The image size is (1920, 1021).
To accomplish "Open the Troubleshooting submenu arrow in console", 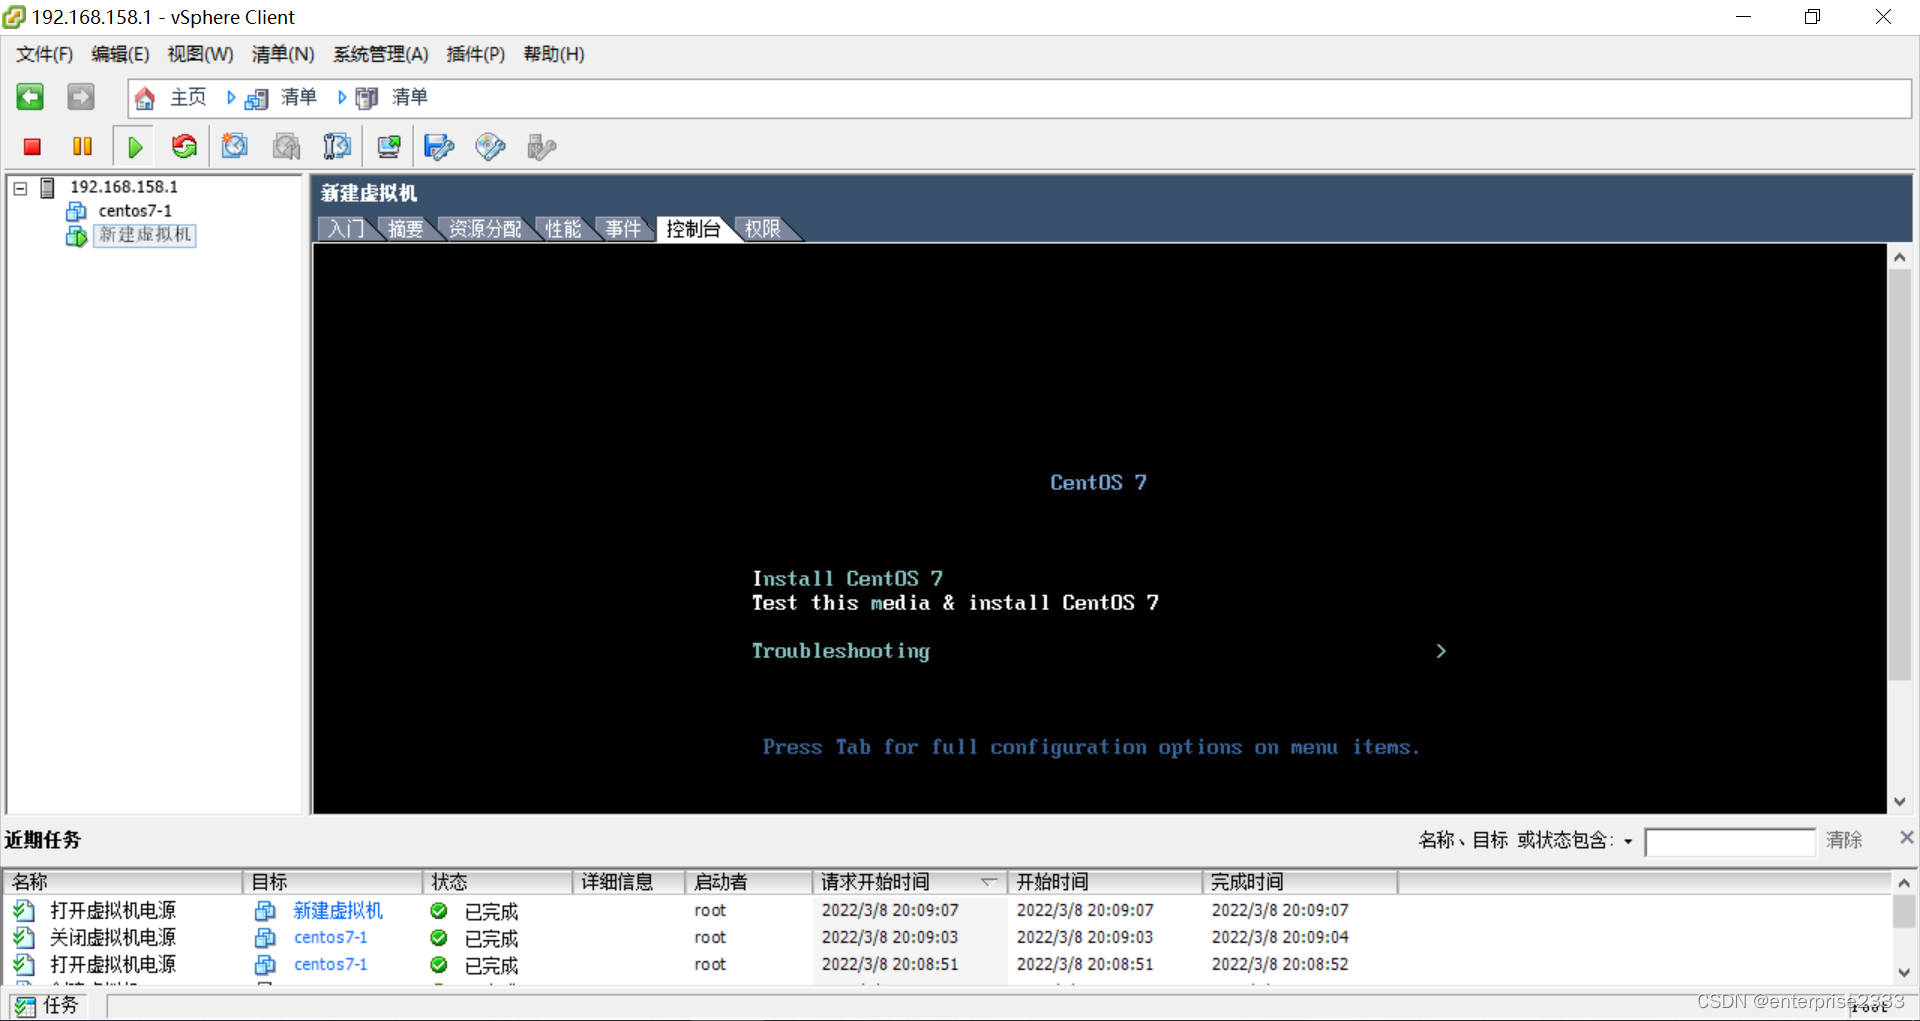I will click(x=1441, y=651).
